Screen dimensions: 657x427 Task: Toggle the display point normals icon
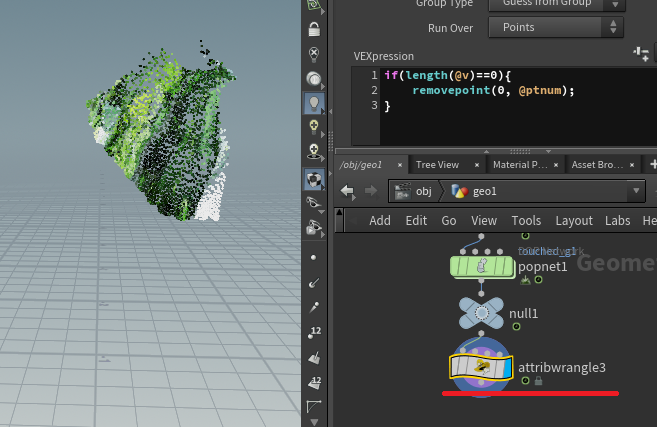314,284
